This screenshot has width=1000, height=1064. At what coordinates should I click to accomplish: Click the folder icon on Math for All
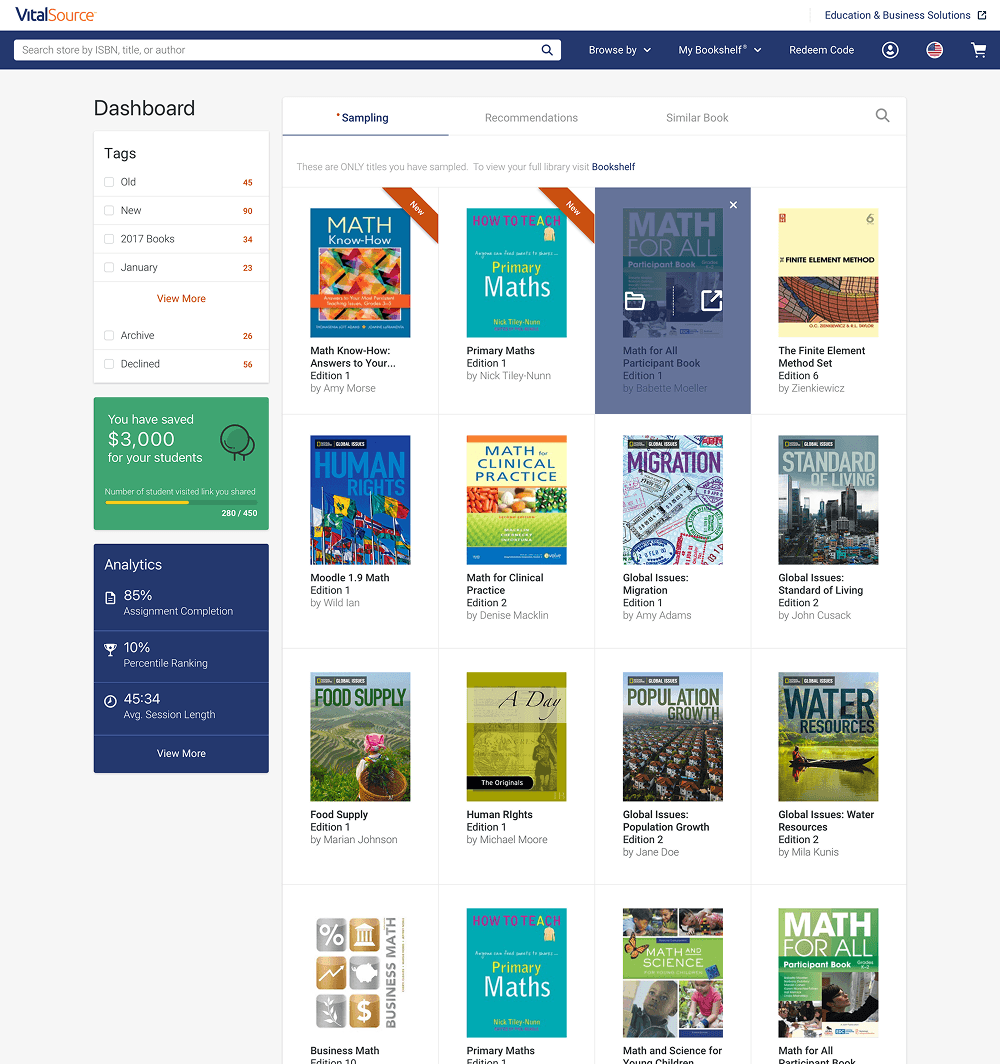(x=634, y=301)
